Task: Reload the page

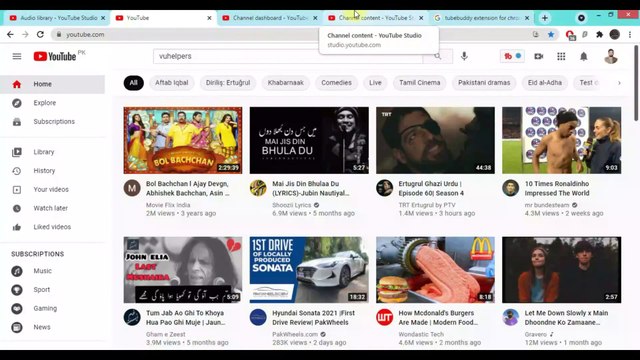Action: point(40,35)
